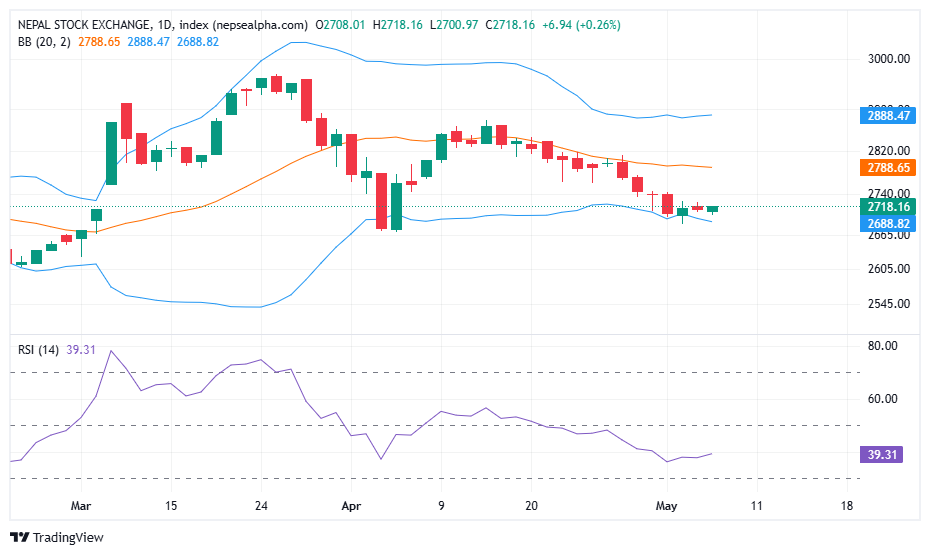
Task: Click the last green candlestick on the chart
Action: click(712, 209)
